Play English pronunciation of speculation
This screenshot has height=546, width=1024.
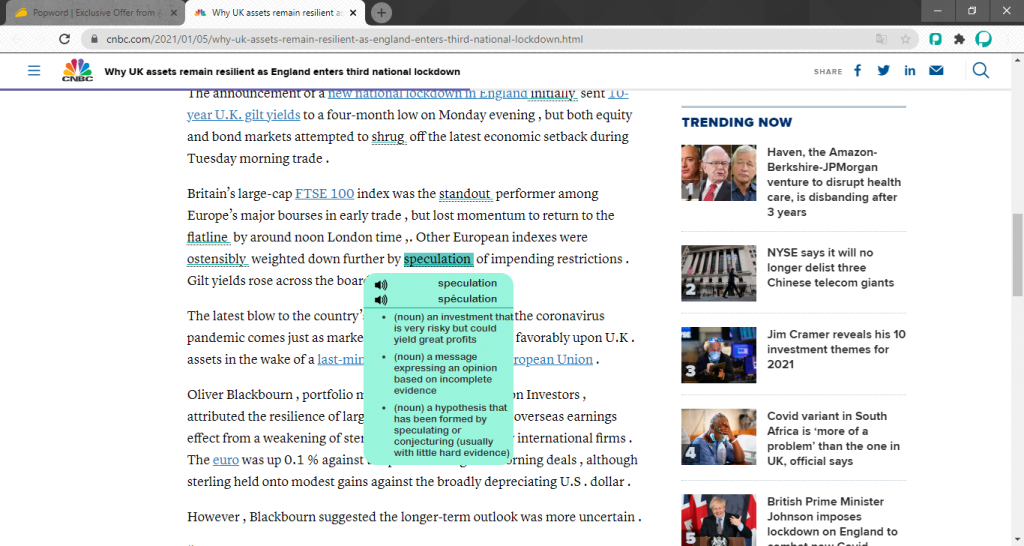[381, 284]
